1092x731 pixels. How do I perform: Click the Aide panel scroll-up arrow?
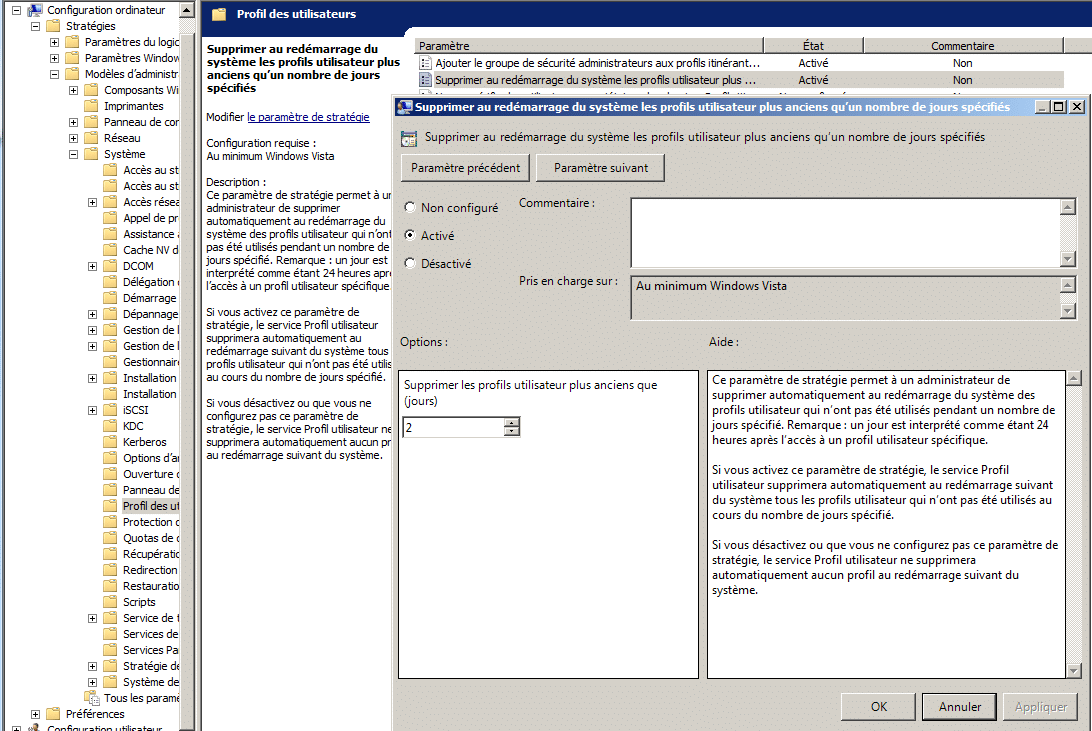click(1074, 379)
